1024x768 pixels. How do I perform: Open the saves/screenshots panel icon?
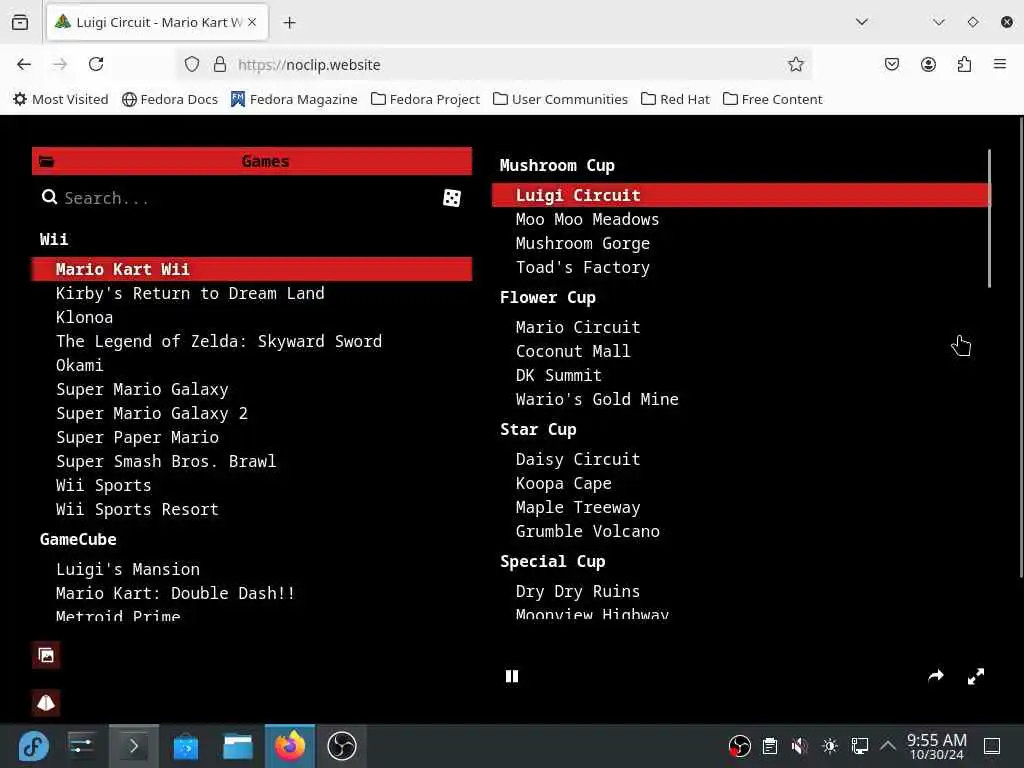click(x=46, y=655)
